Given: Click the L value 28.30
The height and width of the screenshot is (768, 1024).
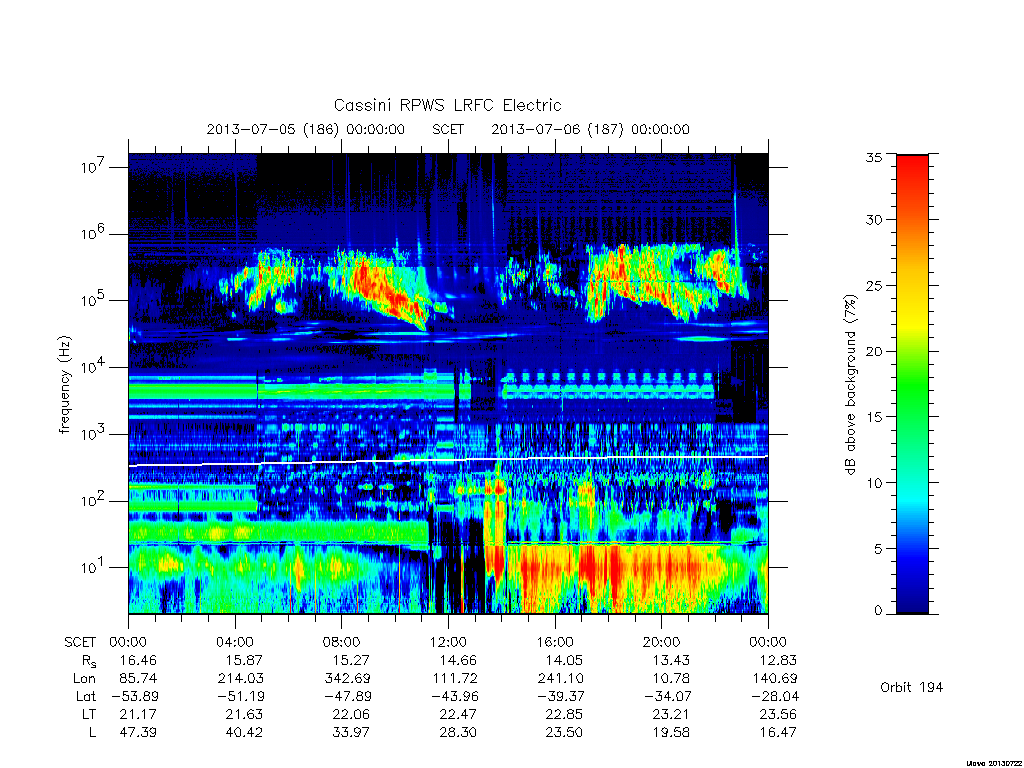Looking at the screenshot, I should pos(458,732).
